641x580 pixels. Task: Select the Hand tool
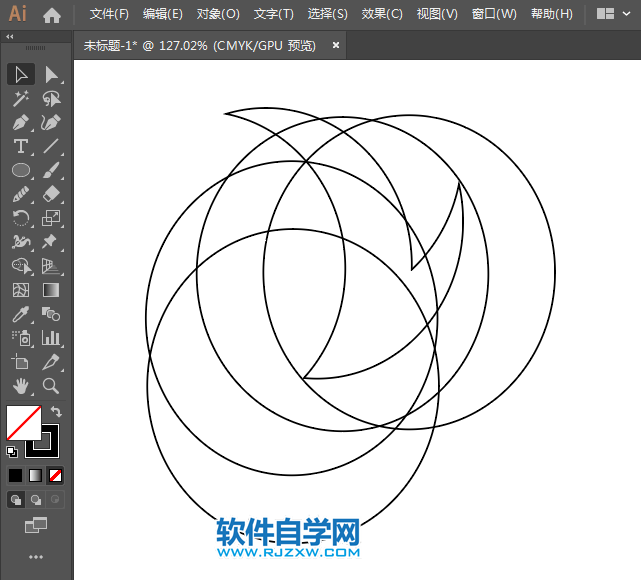21,386
